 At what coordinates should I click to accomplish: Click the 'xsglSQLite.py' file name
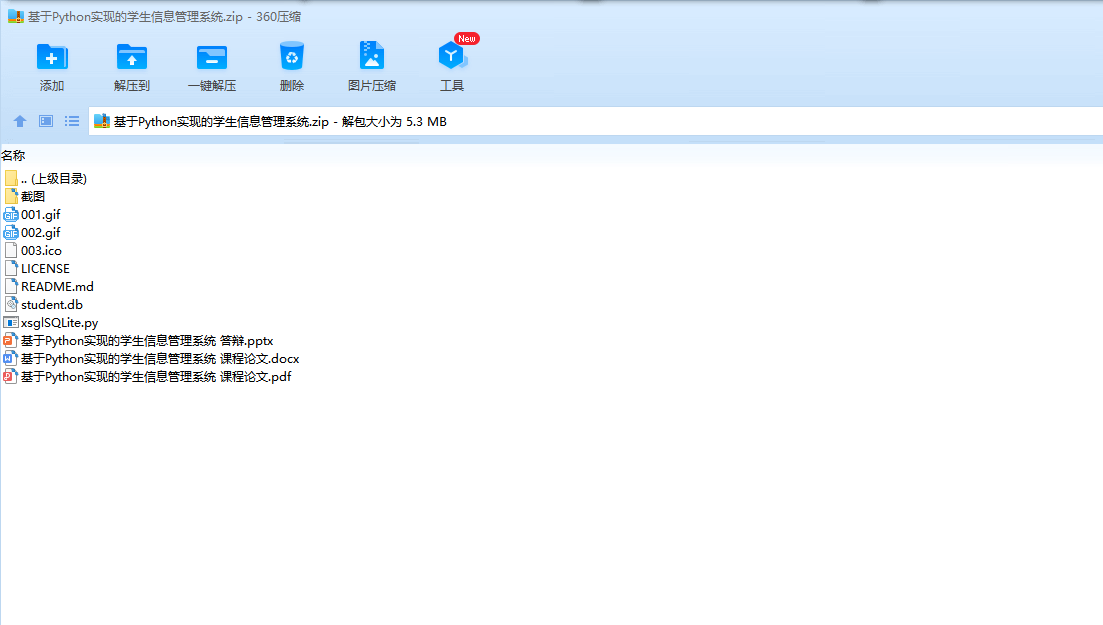click(x=60, y=322)
